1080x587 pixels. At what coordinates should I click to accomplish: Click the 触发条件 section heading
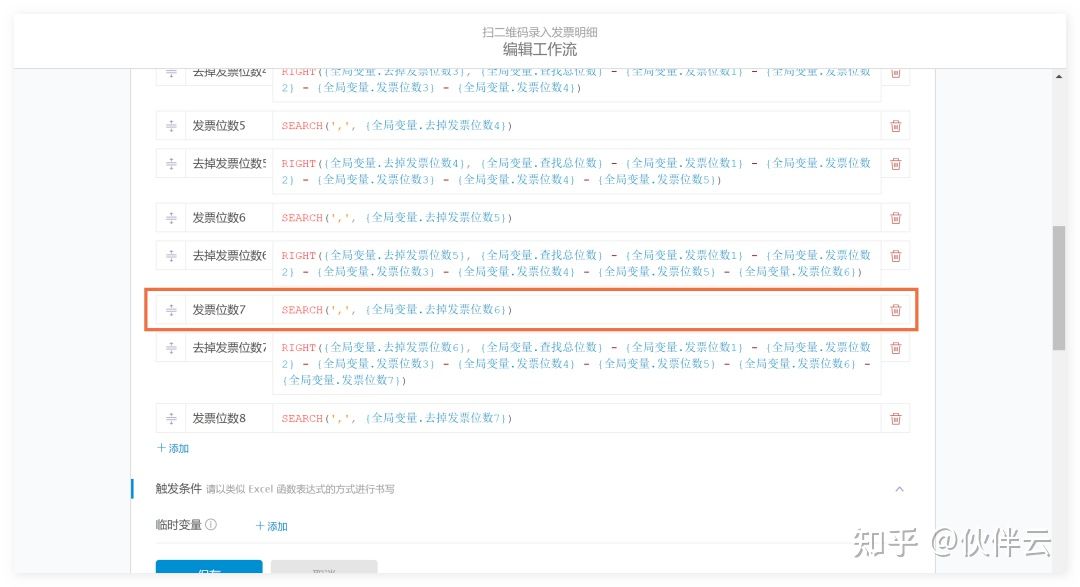pyautogui.click(x=178, y=489)
